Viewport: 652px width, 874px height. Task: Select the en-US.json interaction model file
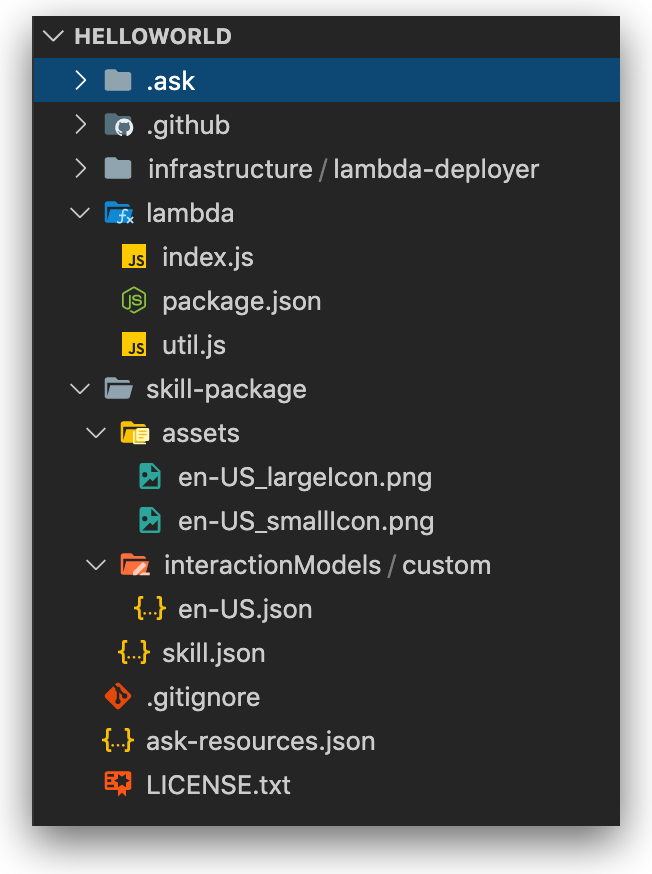(245, 609)
